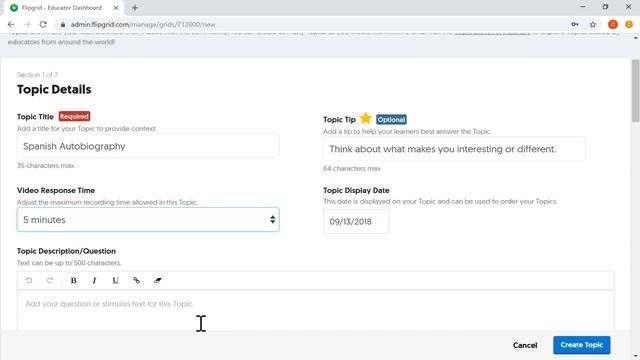Screen dimensions: 640x360
Task: Open a new browser tab
Action: pyautogui.click(x=135, y=8)
